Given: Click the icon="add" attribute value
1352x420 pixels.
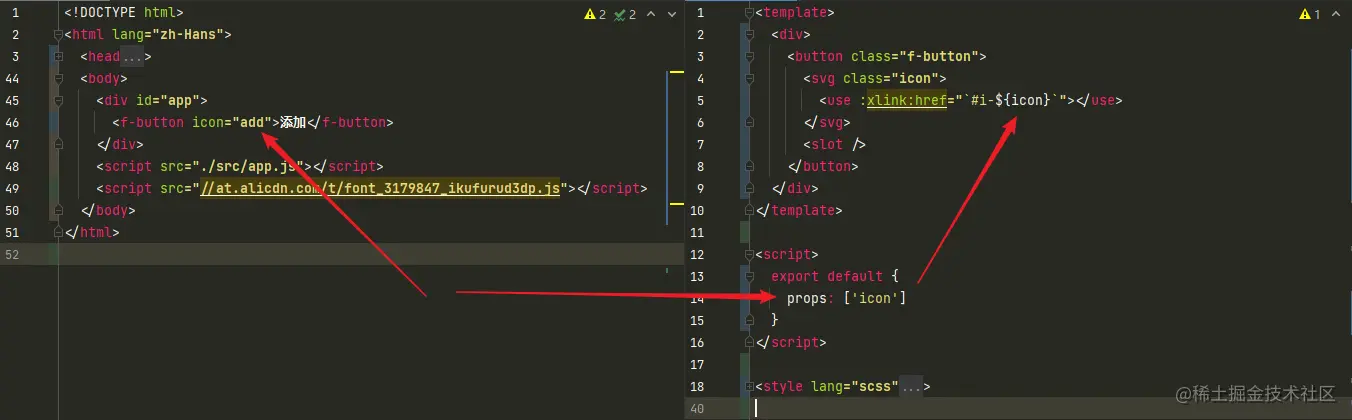Looking at the screenshot, I should click(x=232, y=122).
